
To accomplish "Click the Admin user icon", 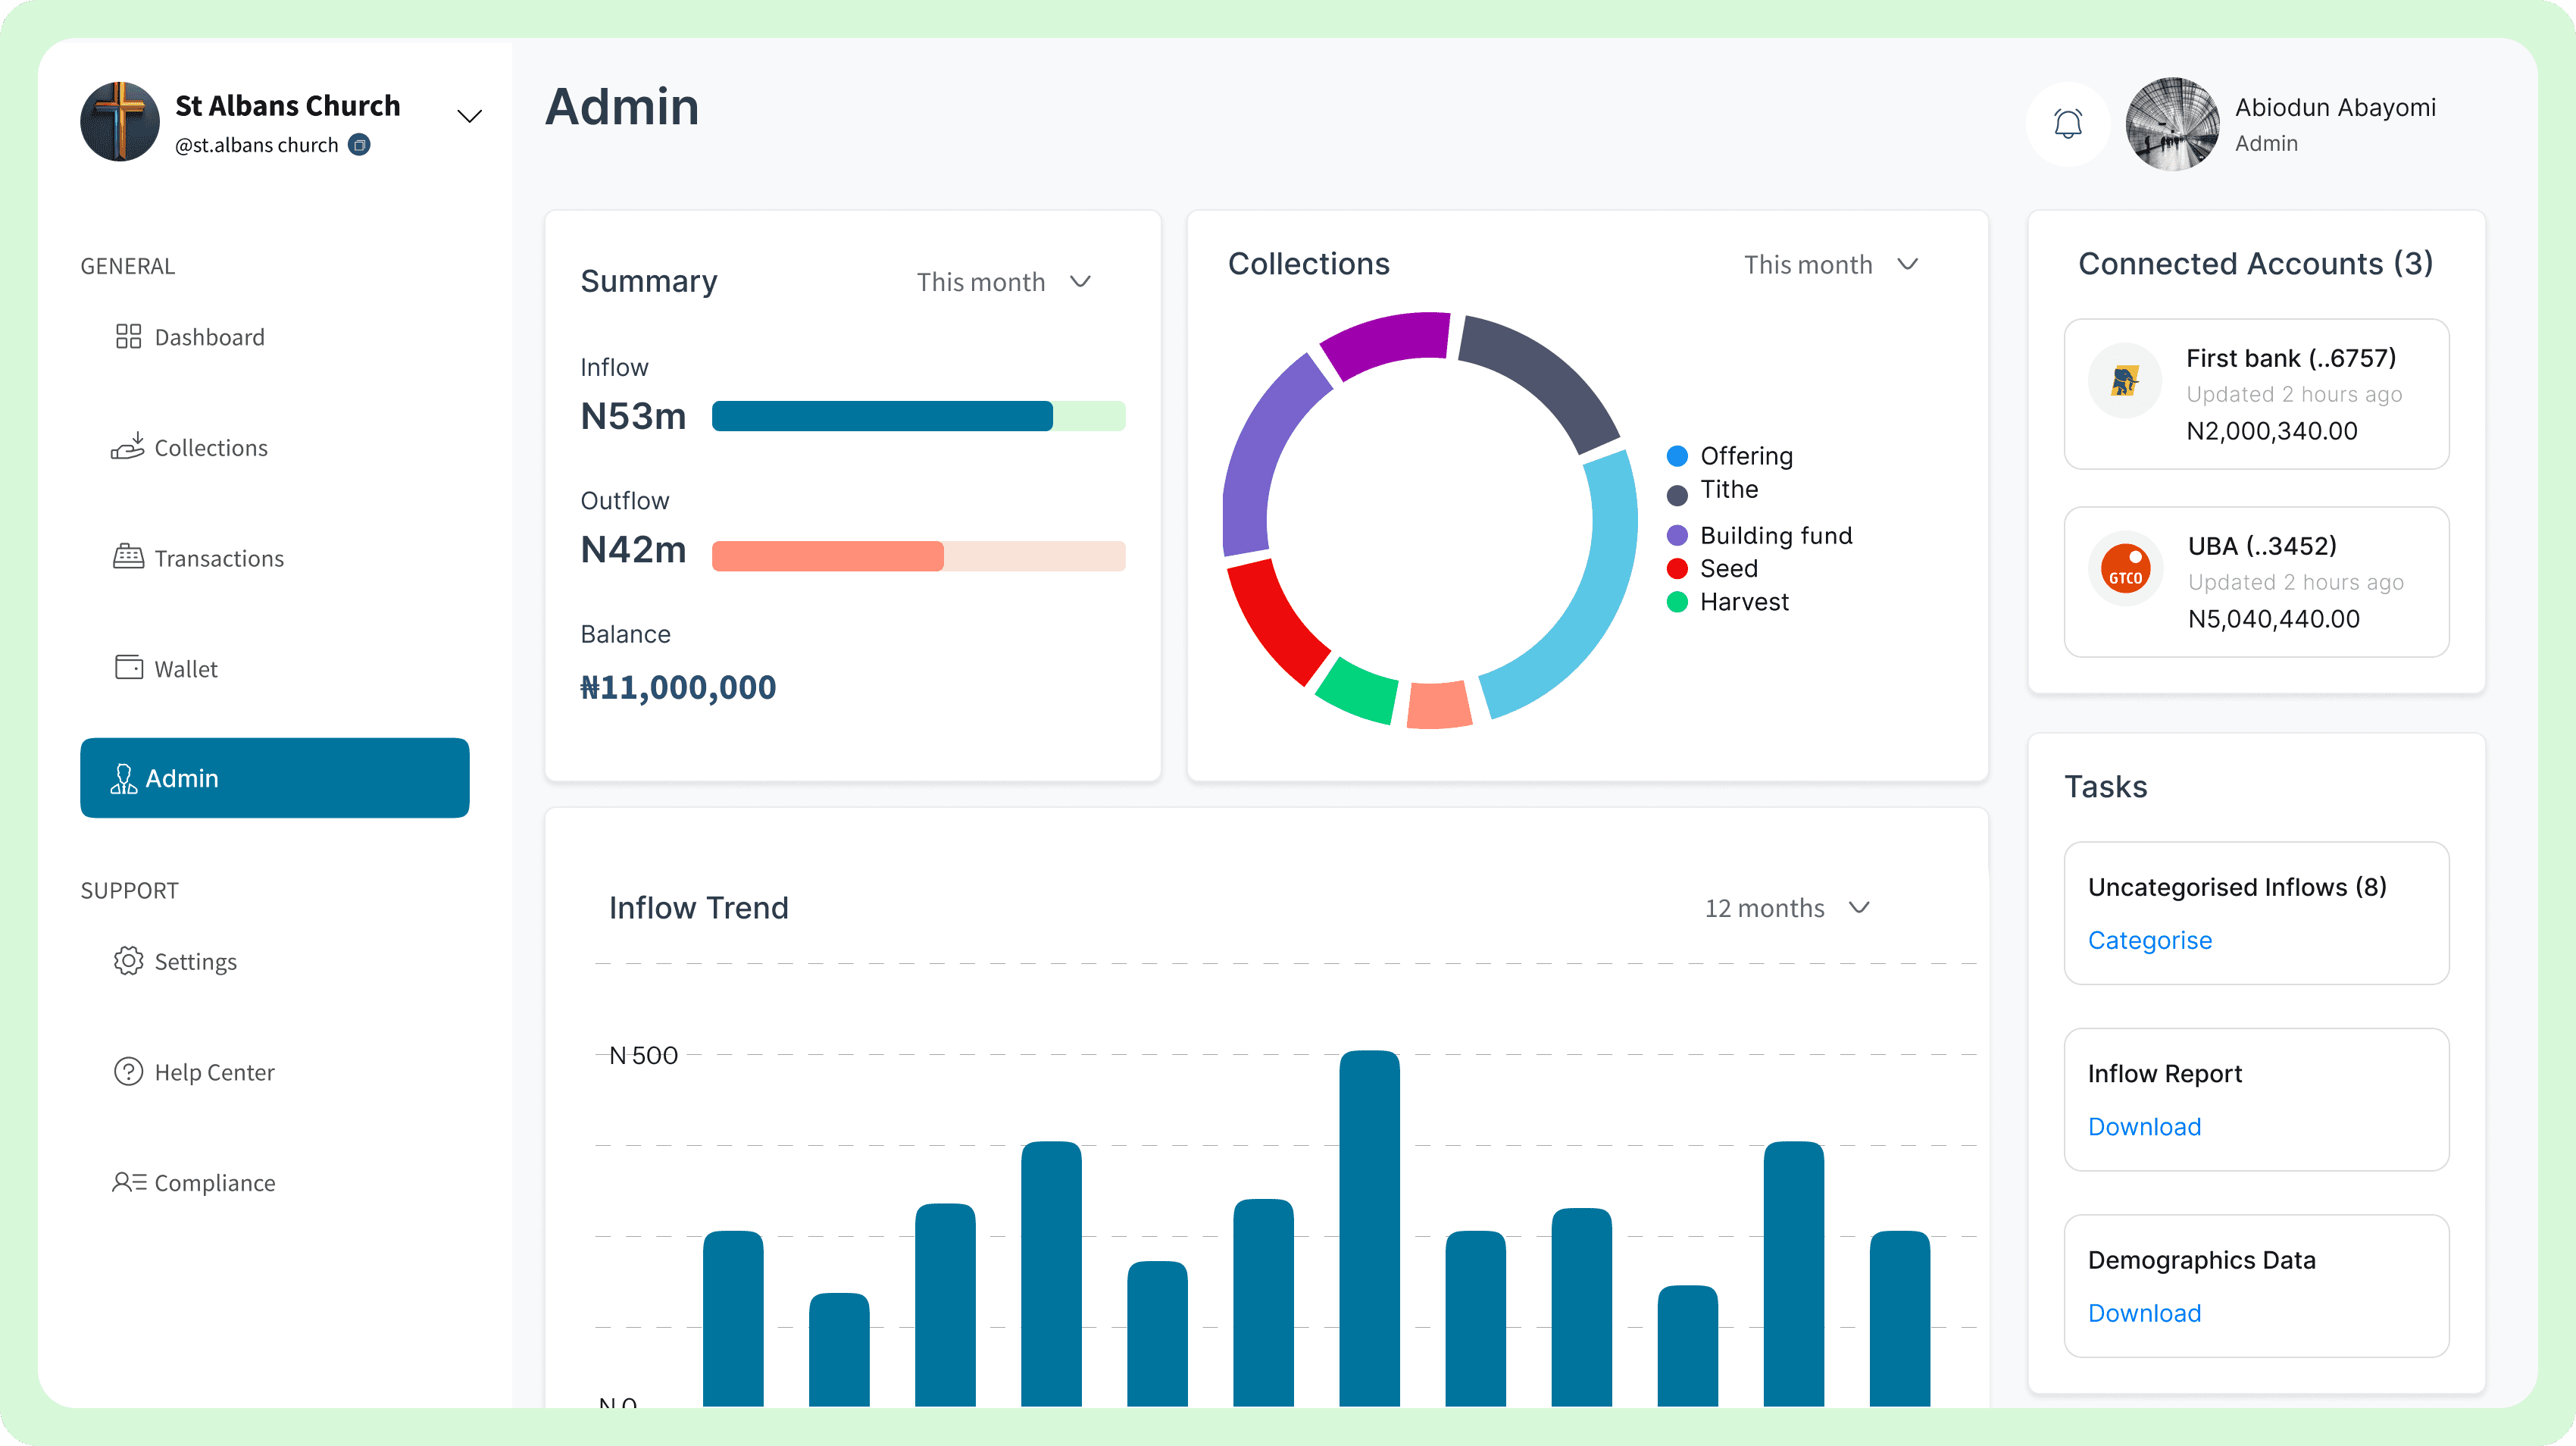I will pyautogui.click(x=124, y=778).
